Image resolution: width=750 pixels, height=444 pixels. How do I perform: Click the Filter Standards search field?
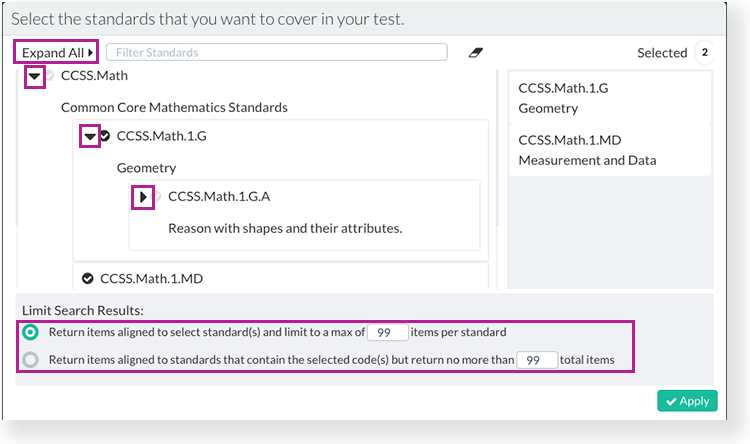click(x=276, y=52)
